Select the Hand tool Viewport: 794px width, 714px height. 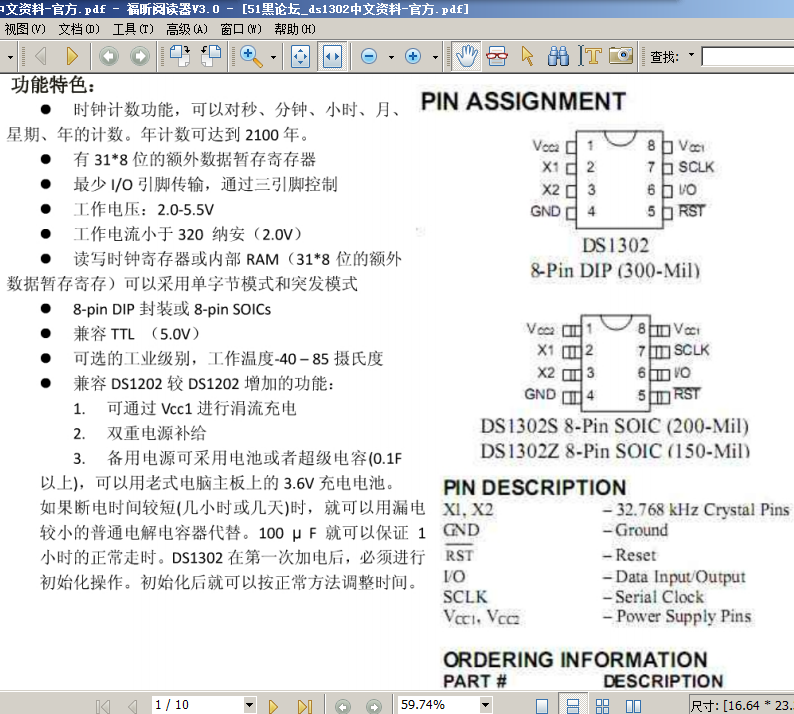[x=466, y=56]
